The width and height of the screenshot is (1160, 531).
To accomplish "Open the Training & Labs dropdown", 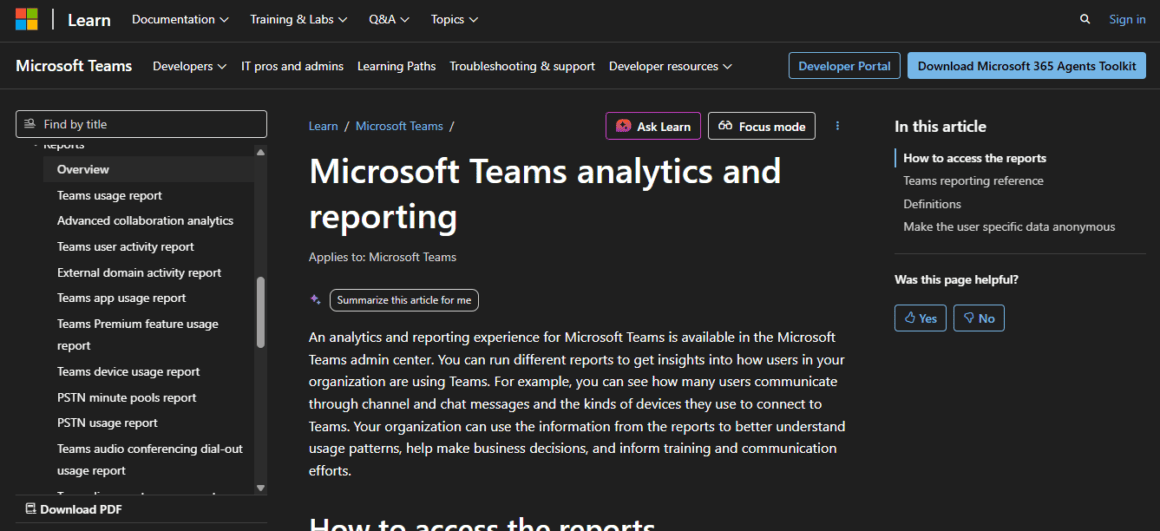I will [x=299, y=20].
